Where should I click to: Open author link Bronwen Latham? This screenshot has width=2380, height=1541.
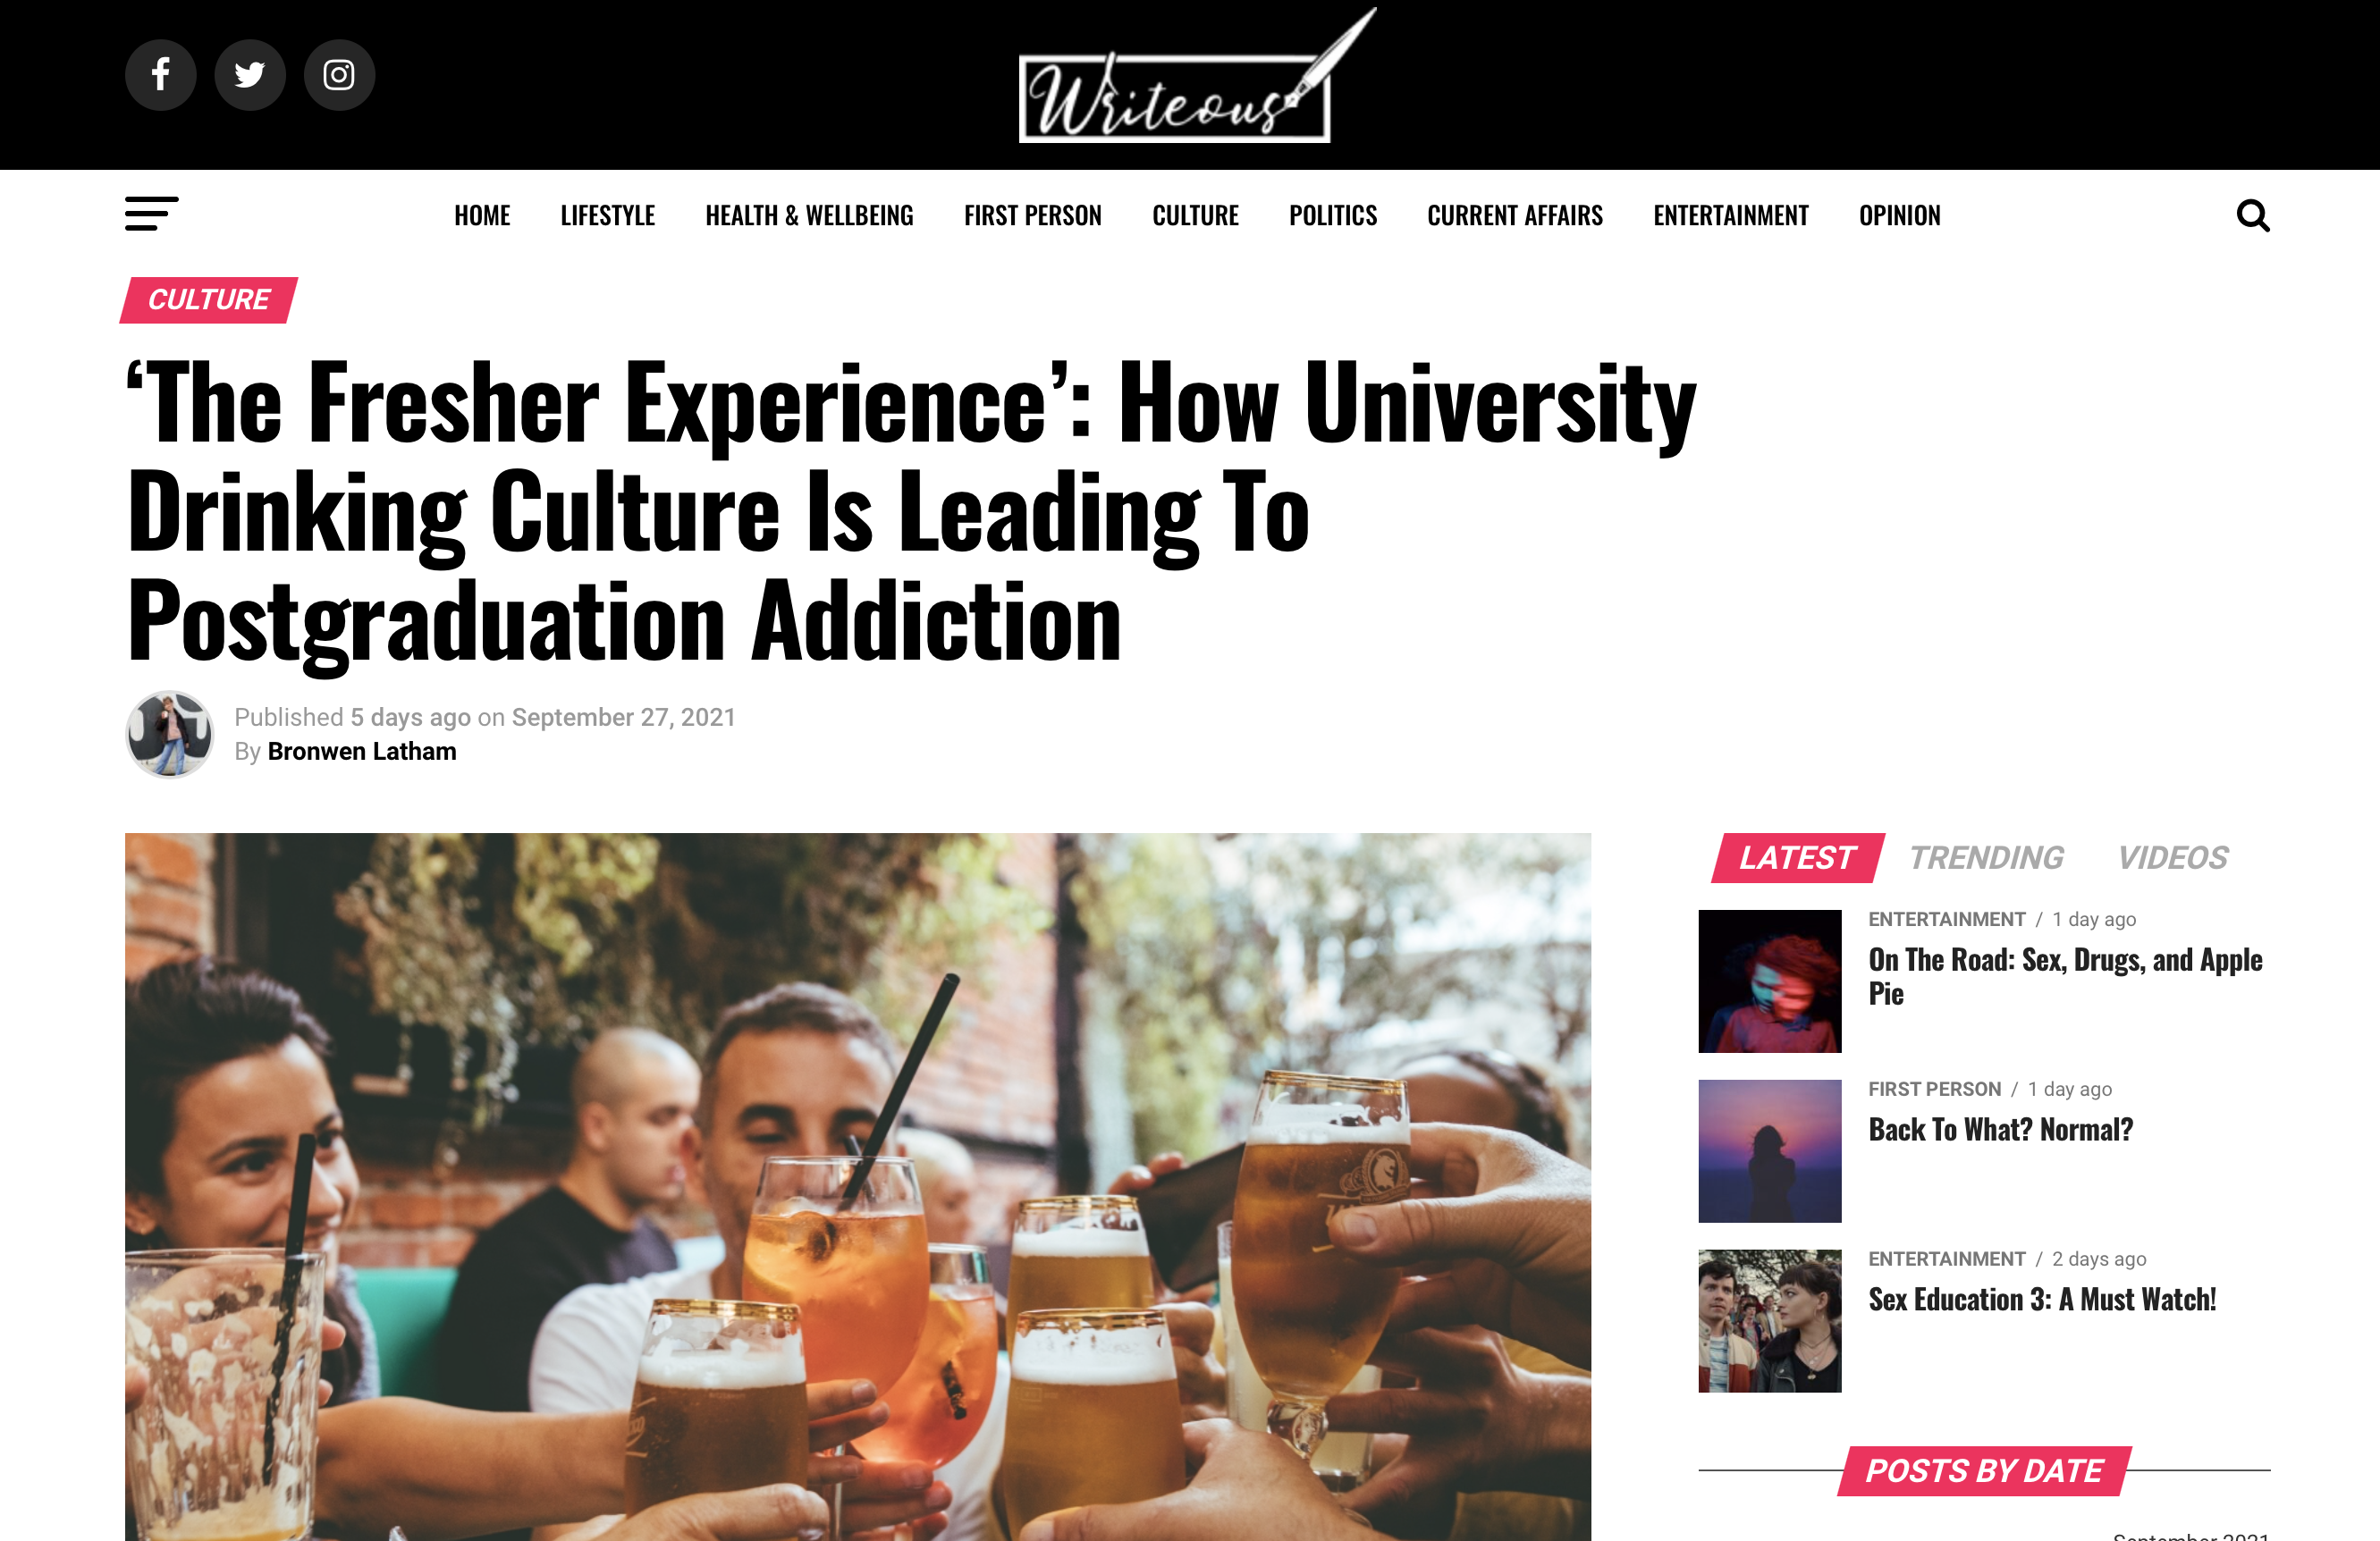coord(362,751)
